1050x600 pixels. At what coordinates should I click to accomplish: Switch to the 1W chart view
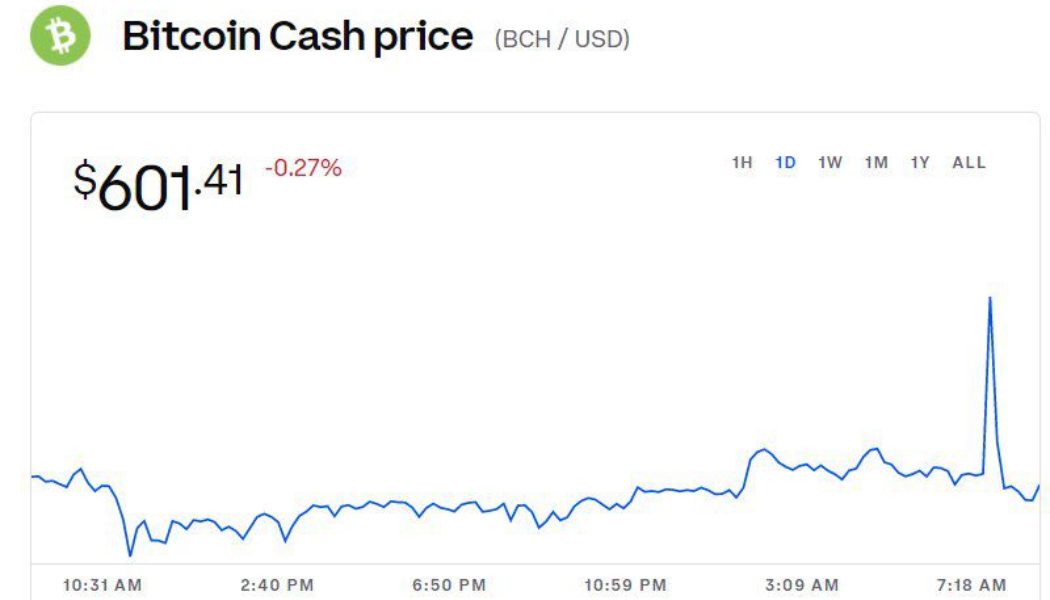pyautogui.click(x=829, y=162)
